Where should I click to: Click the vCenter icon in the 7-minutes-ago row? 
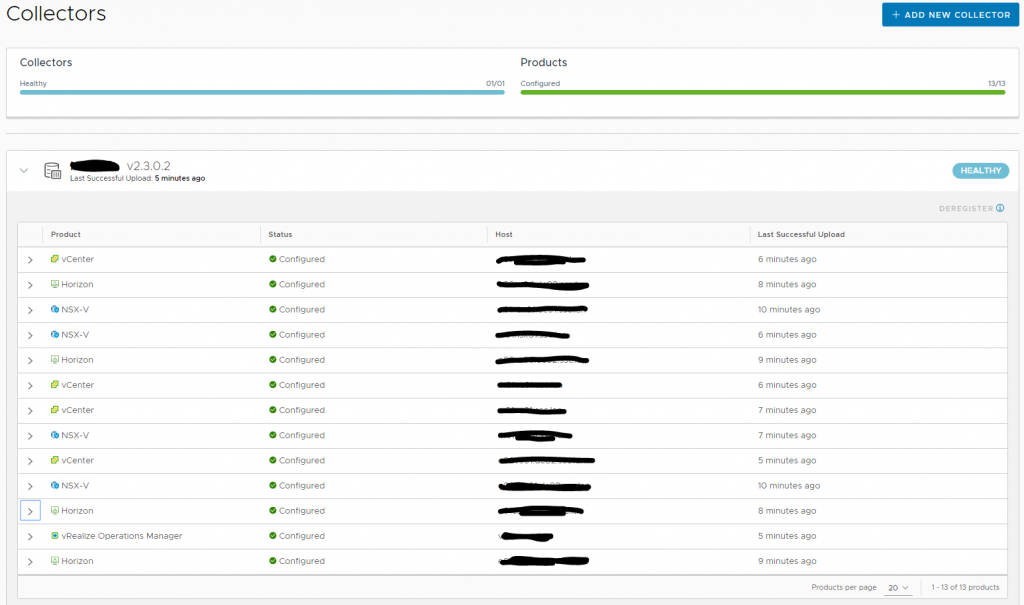(x=55, y=410)
